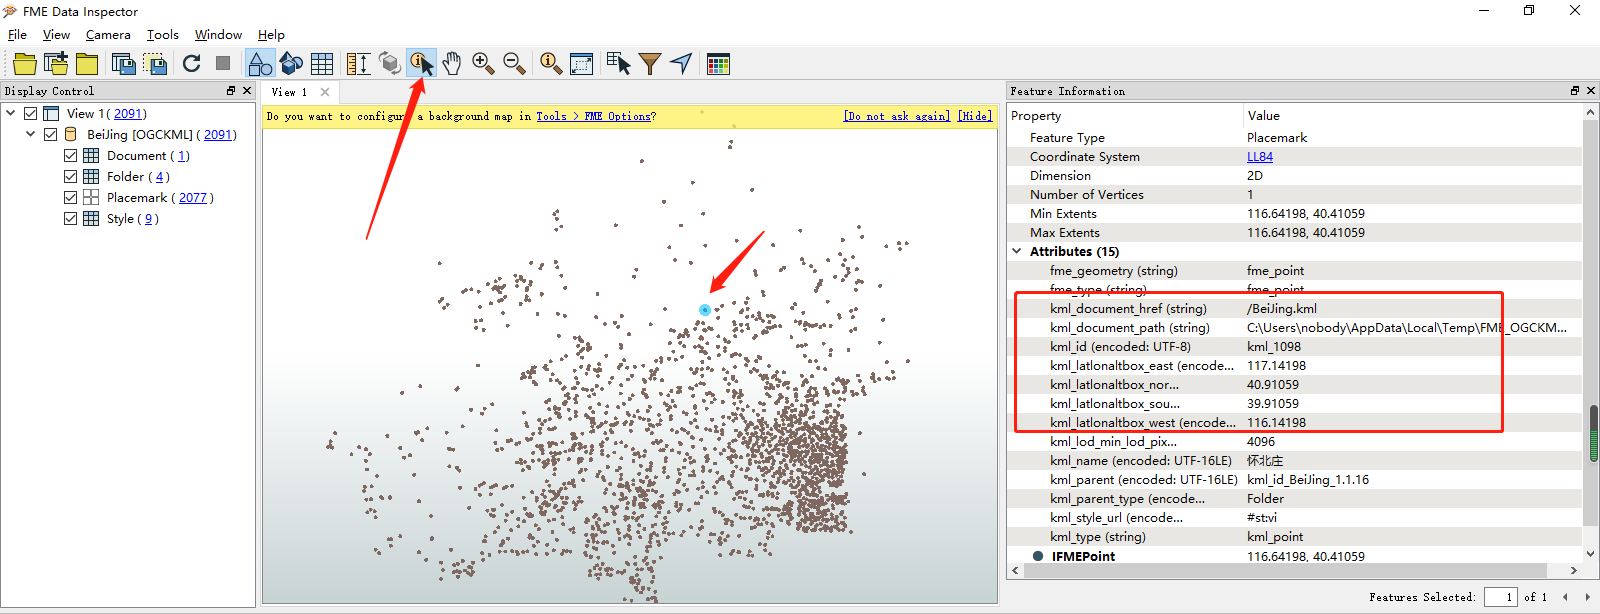
Task: Collapse the BeiJing [OGCKML] tree node
Action: click(x=31, y=134)
